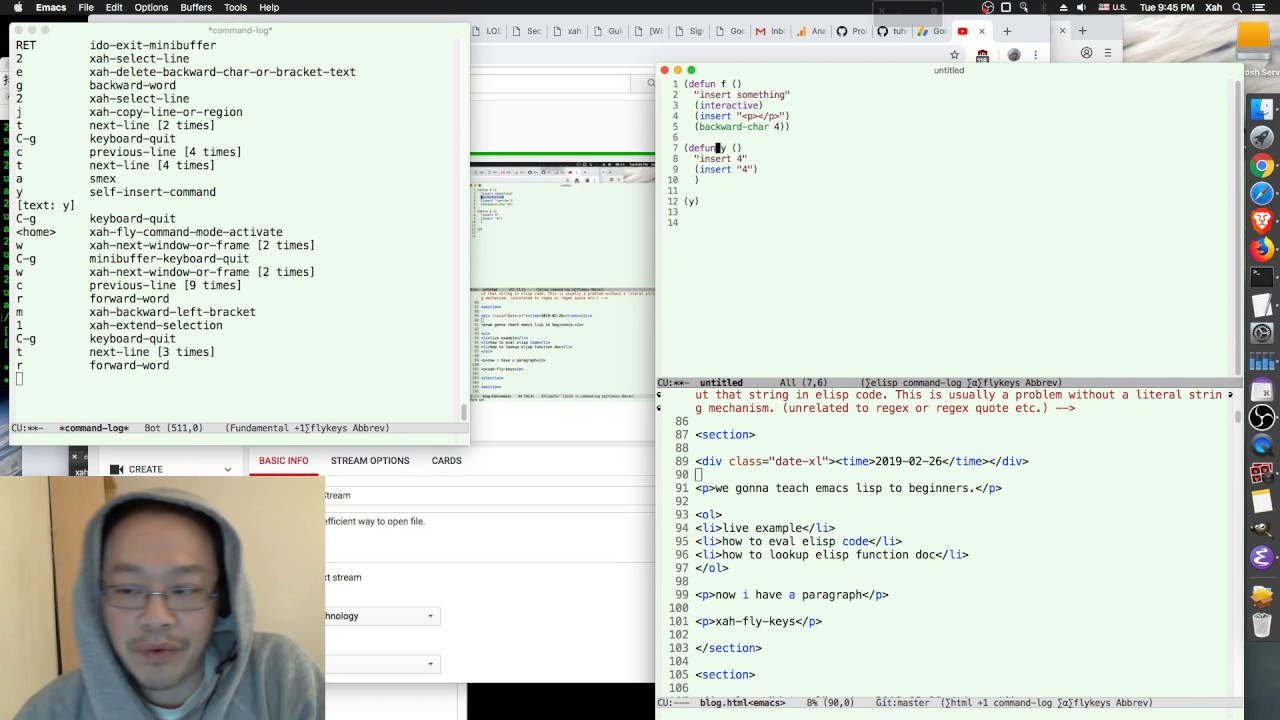Viewport: 1280px width, 720px height.
Task: Open the Tools menu
Action: coord(235,7)
